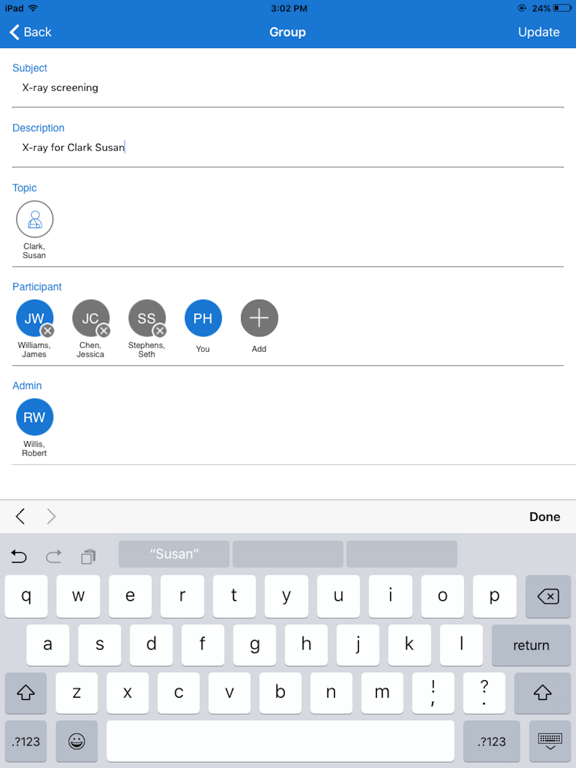
Task: Tap the p key
Action: 495,596
